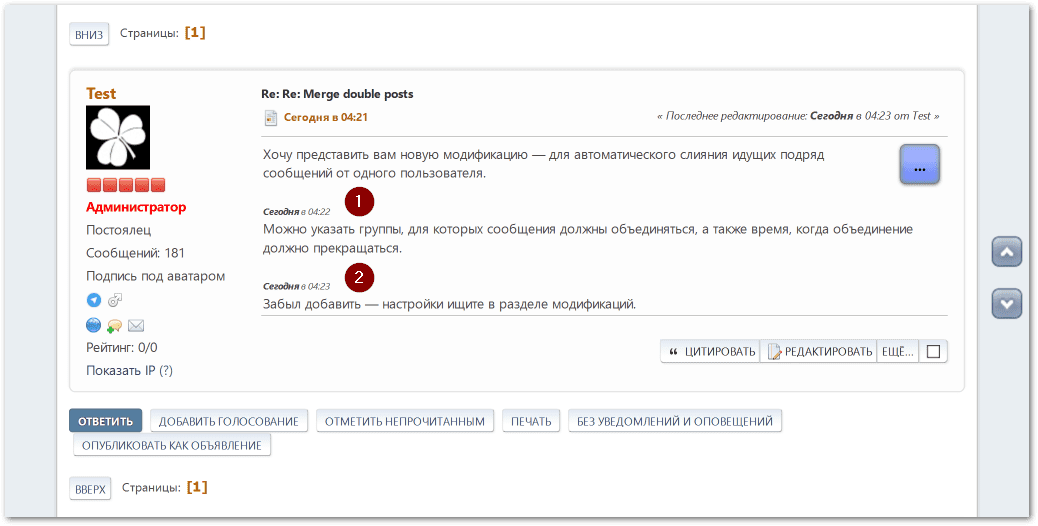Click the ВНИЗ button at top

click(89, 34)
